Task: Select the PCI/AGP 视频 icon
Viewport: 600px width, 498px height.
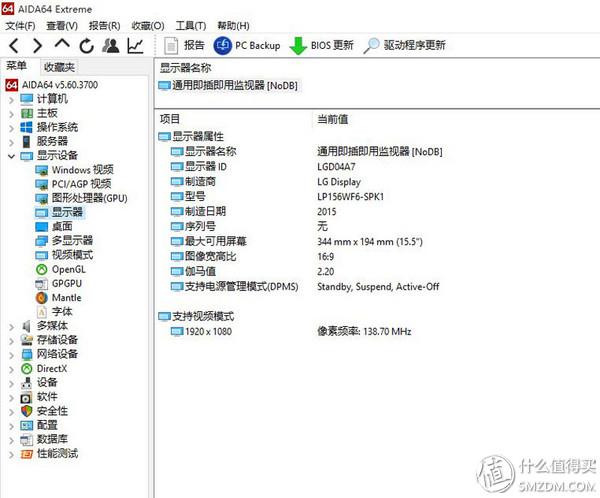Action: (42, 184)
